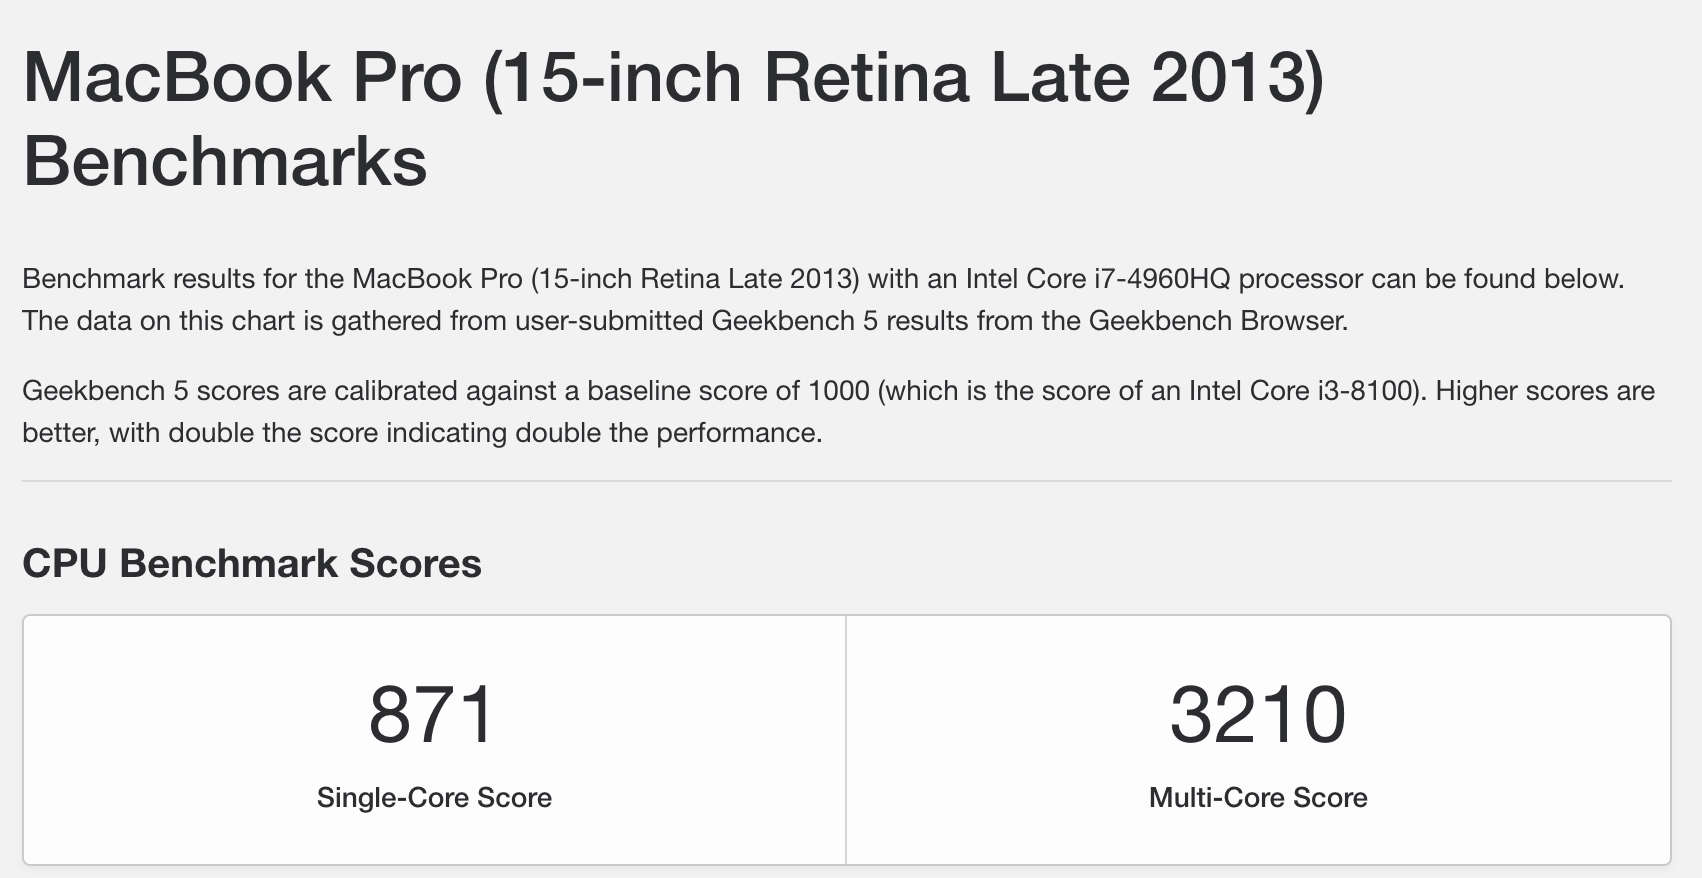Viewport: 1702px width, 878px height.
Task: Click the double the performance phrase
Action: pyautogui.click(x=669, y=432)
